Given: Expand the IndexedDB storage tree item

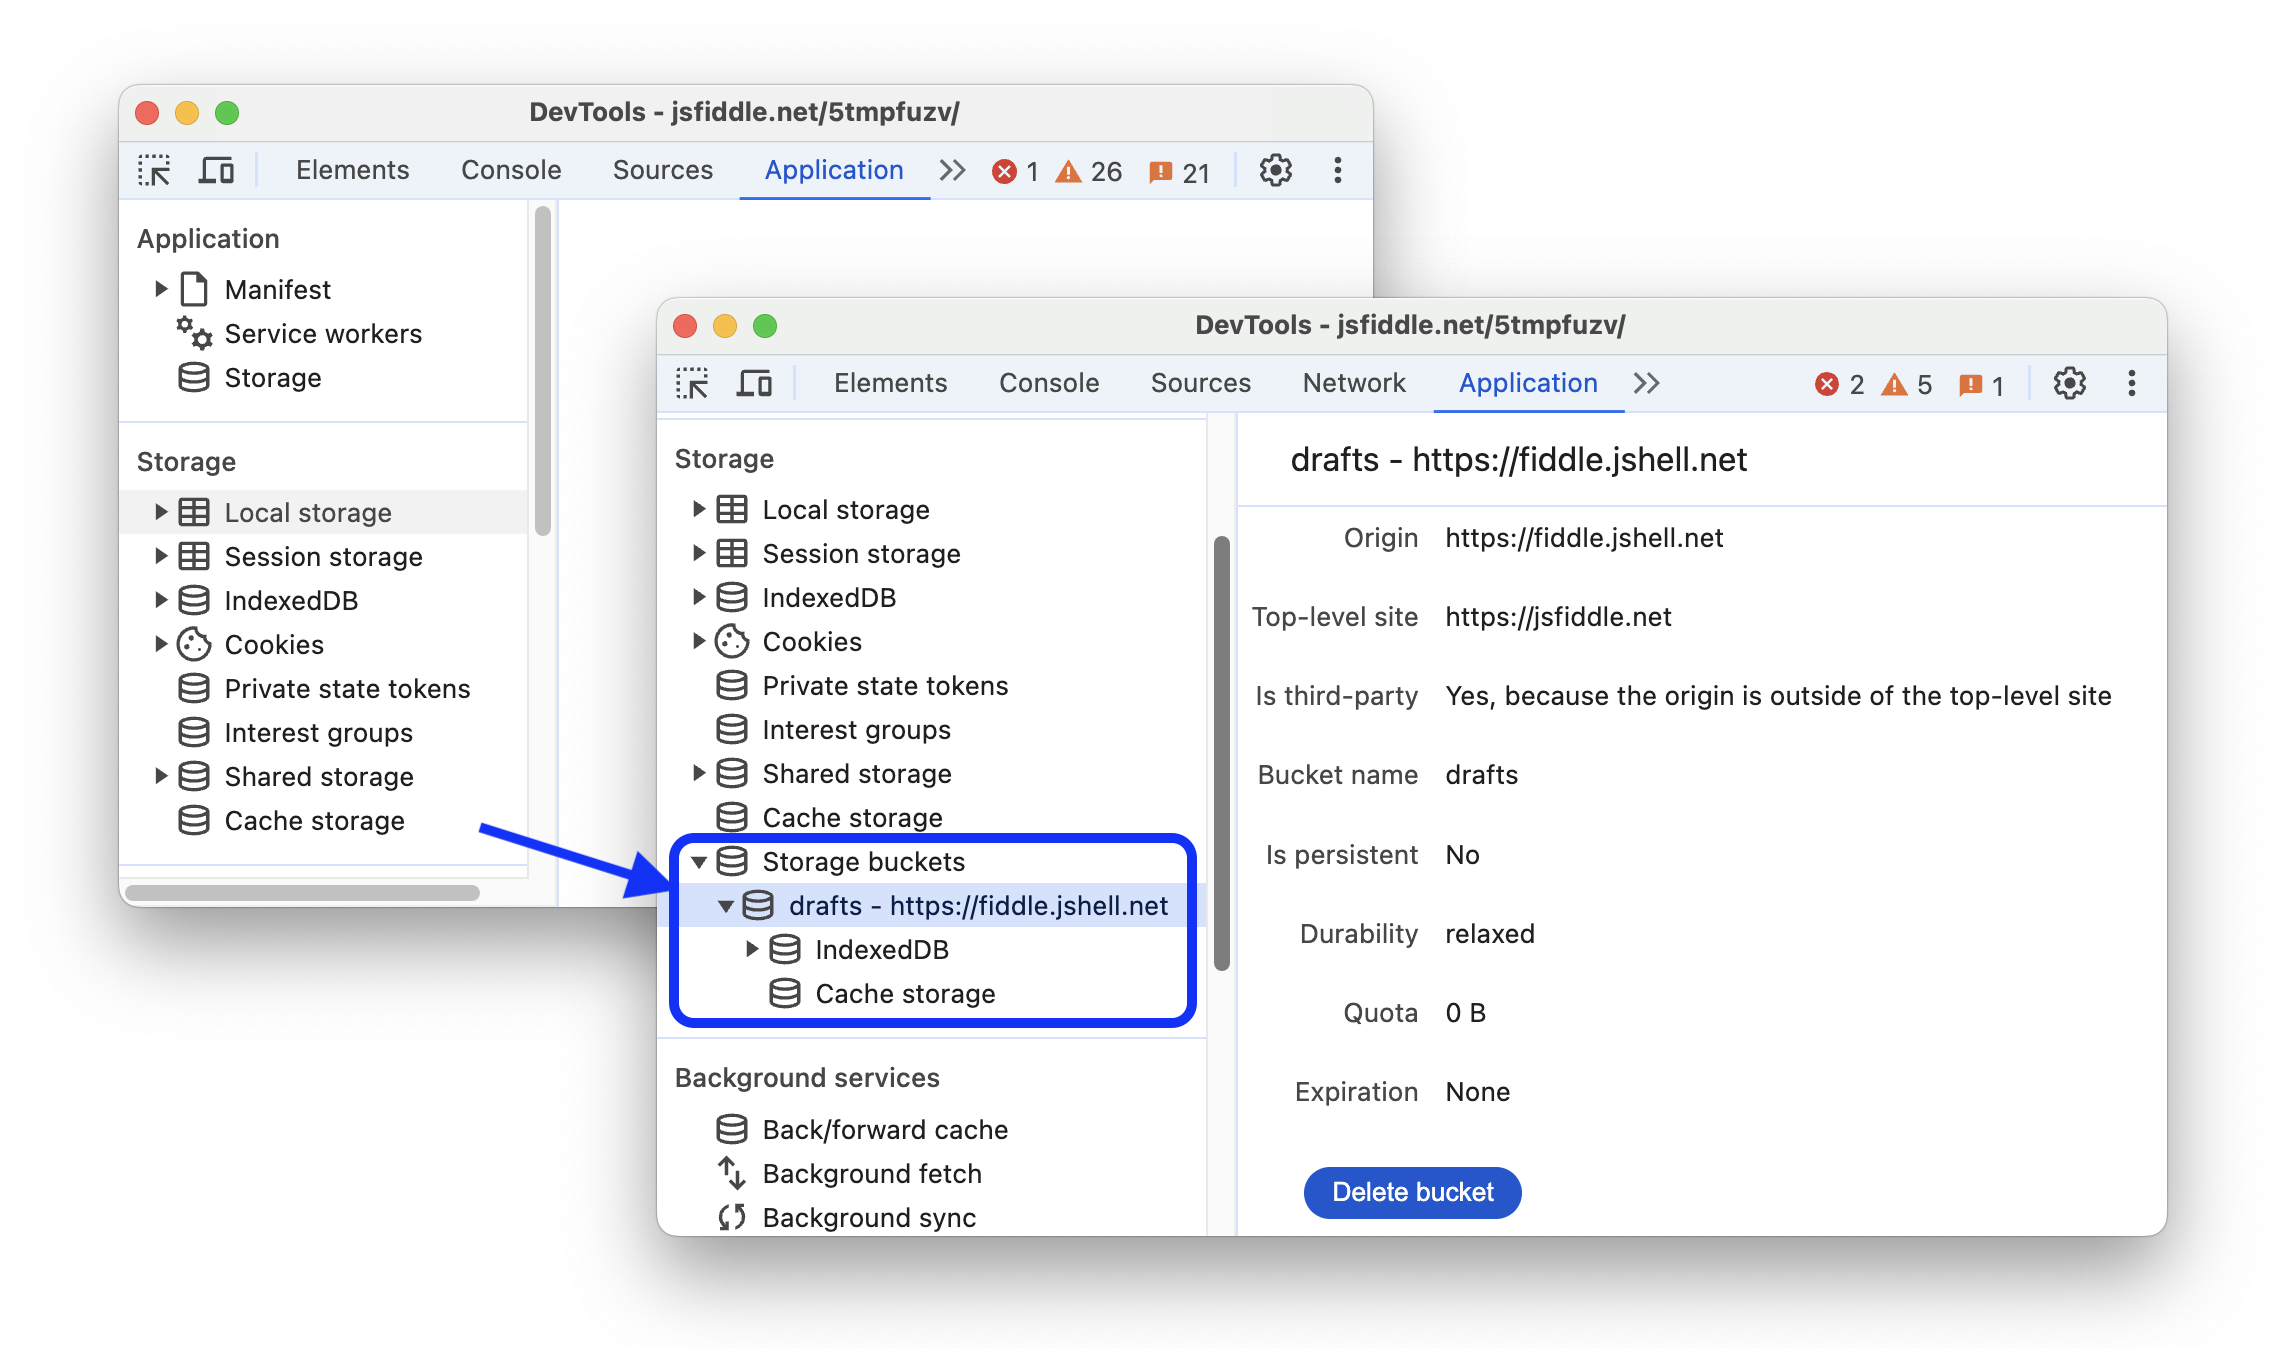Looking at the screenshot, I should pyautogui.click(x=754, y=950).
